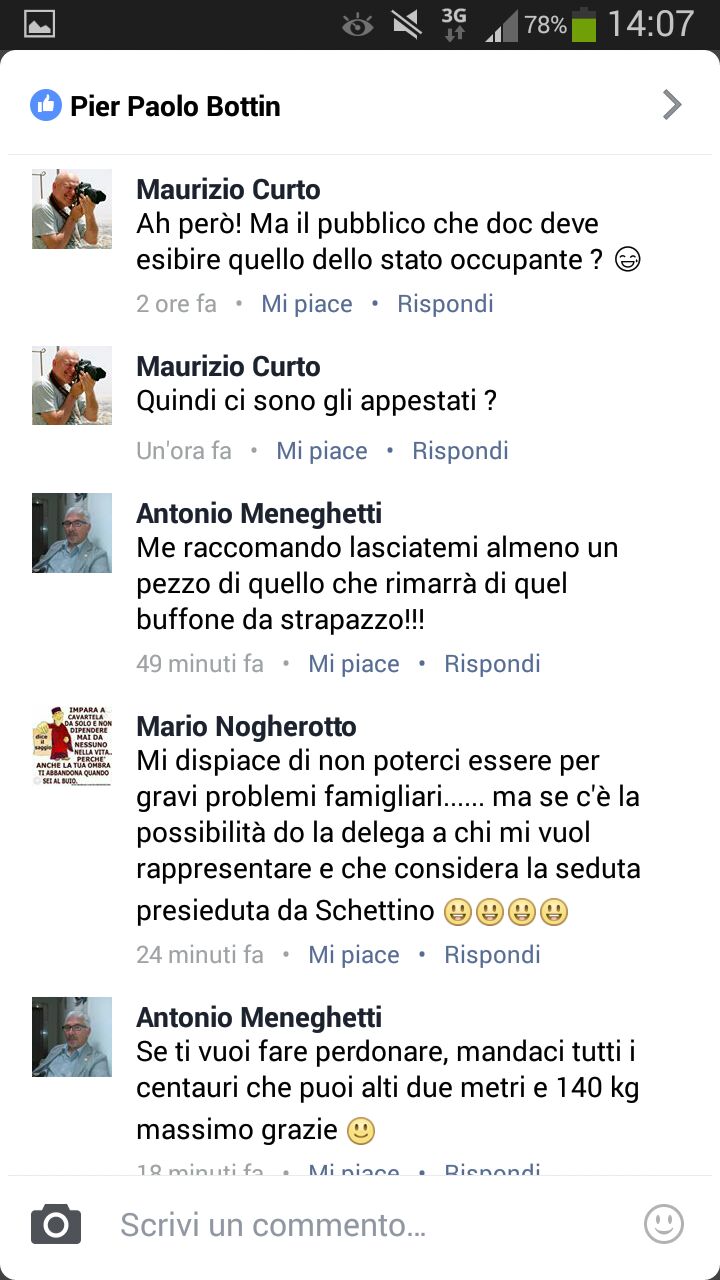Tap the camera icon to attach photo
This screenshot has height=1280, width=720.
(x=56, y=1224)
